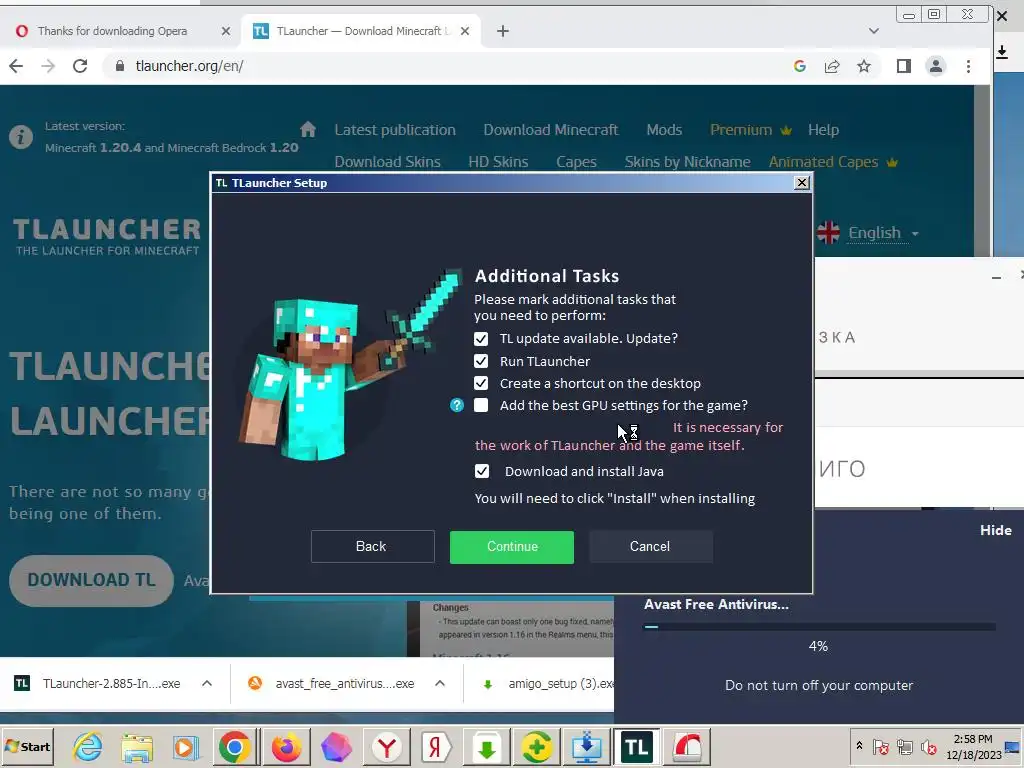Show hidden system tray icons
The height and width of the screenshot is (768, 1024).
click(x=859, y=745)
